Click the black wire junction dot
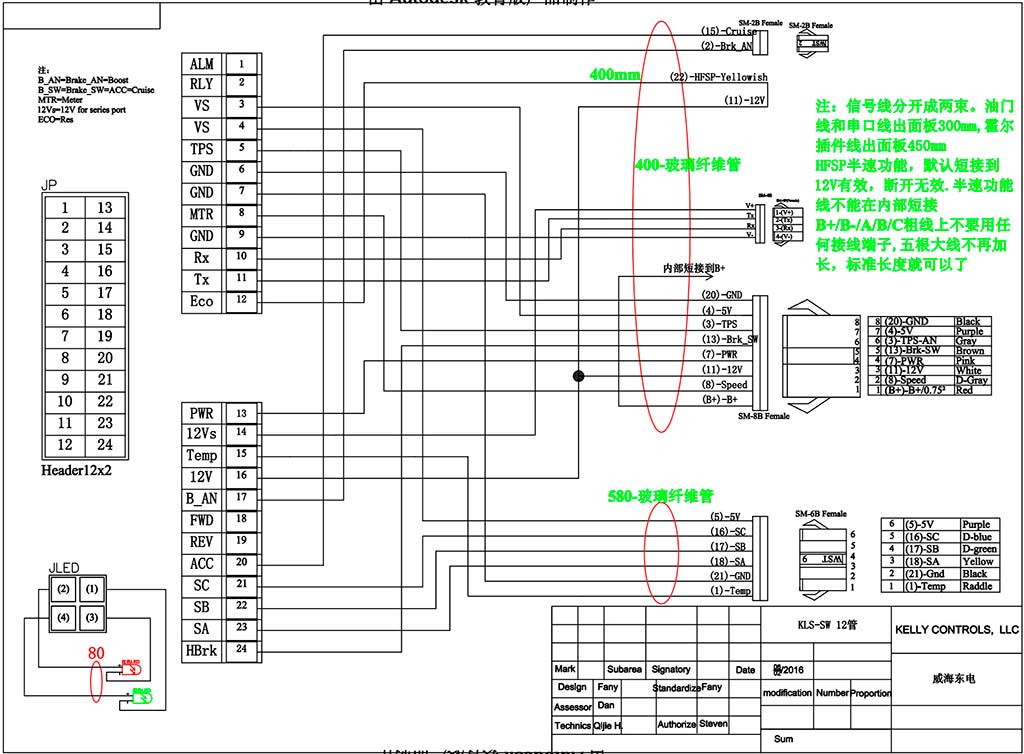This screenshot has height=754, width=1024. (x=578, y=376)
